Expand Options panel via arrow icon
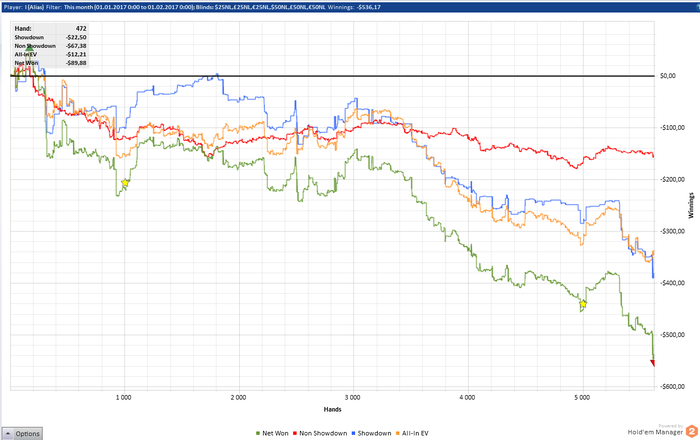 (x=8, y=433)
